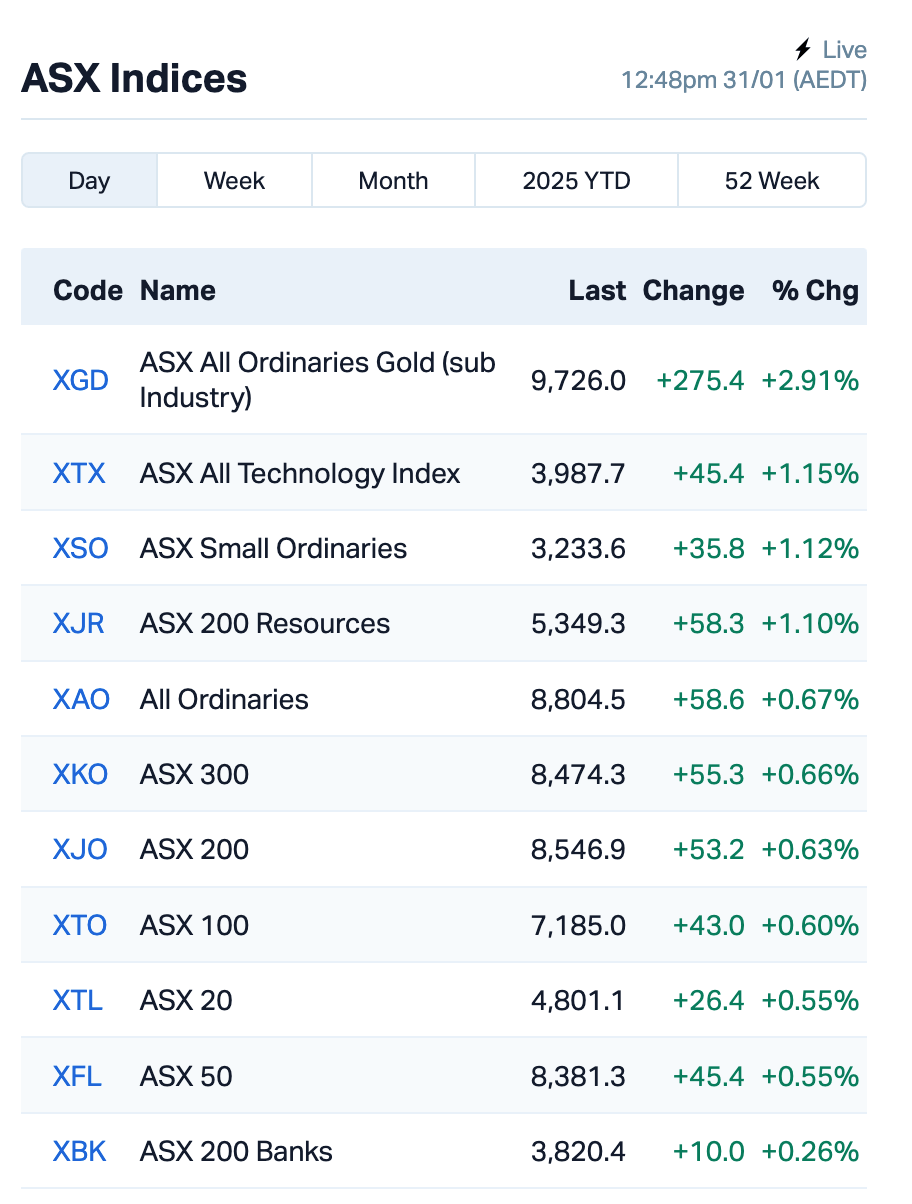Sort by the Last column header

[597, 291]
